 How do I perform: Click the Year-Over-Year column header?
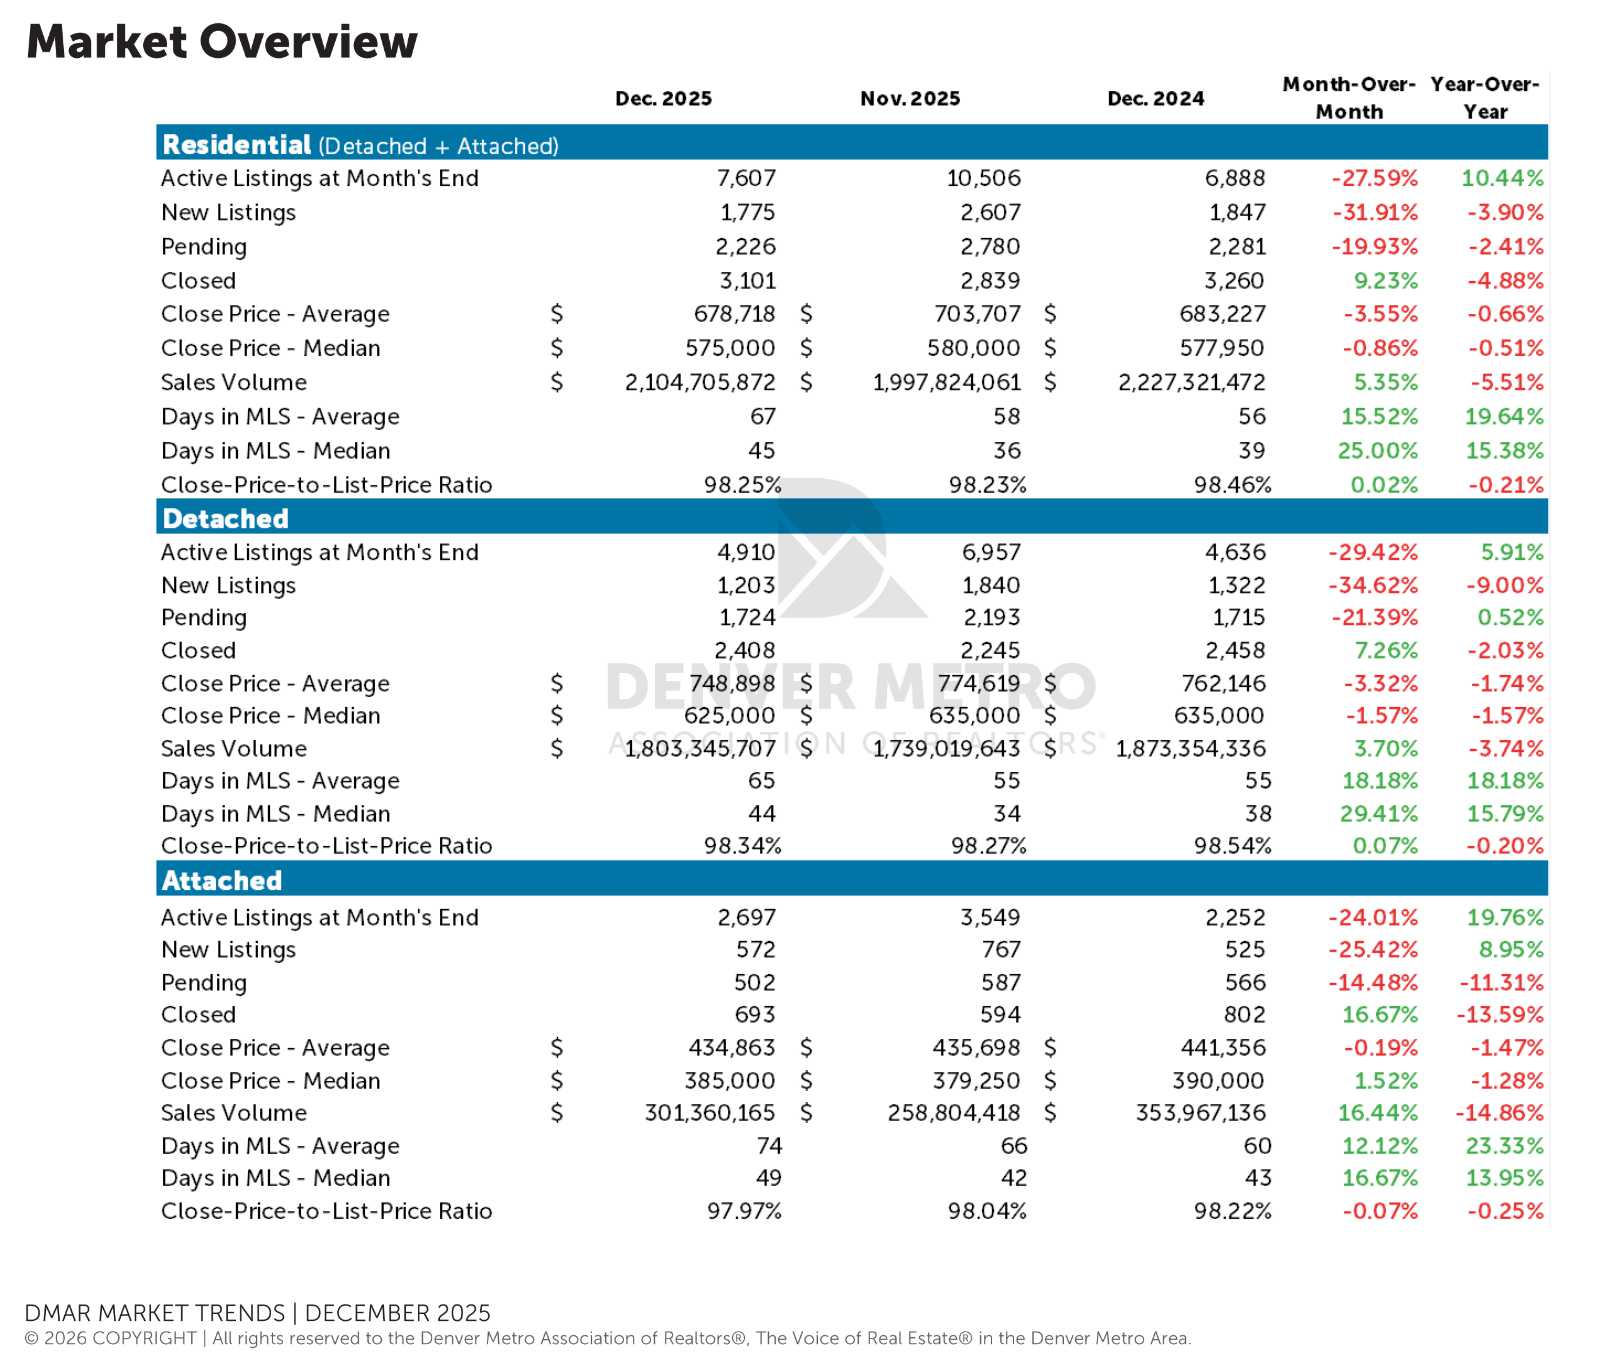point(1484,98)
